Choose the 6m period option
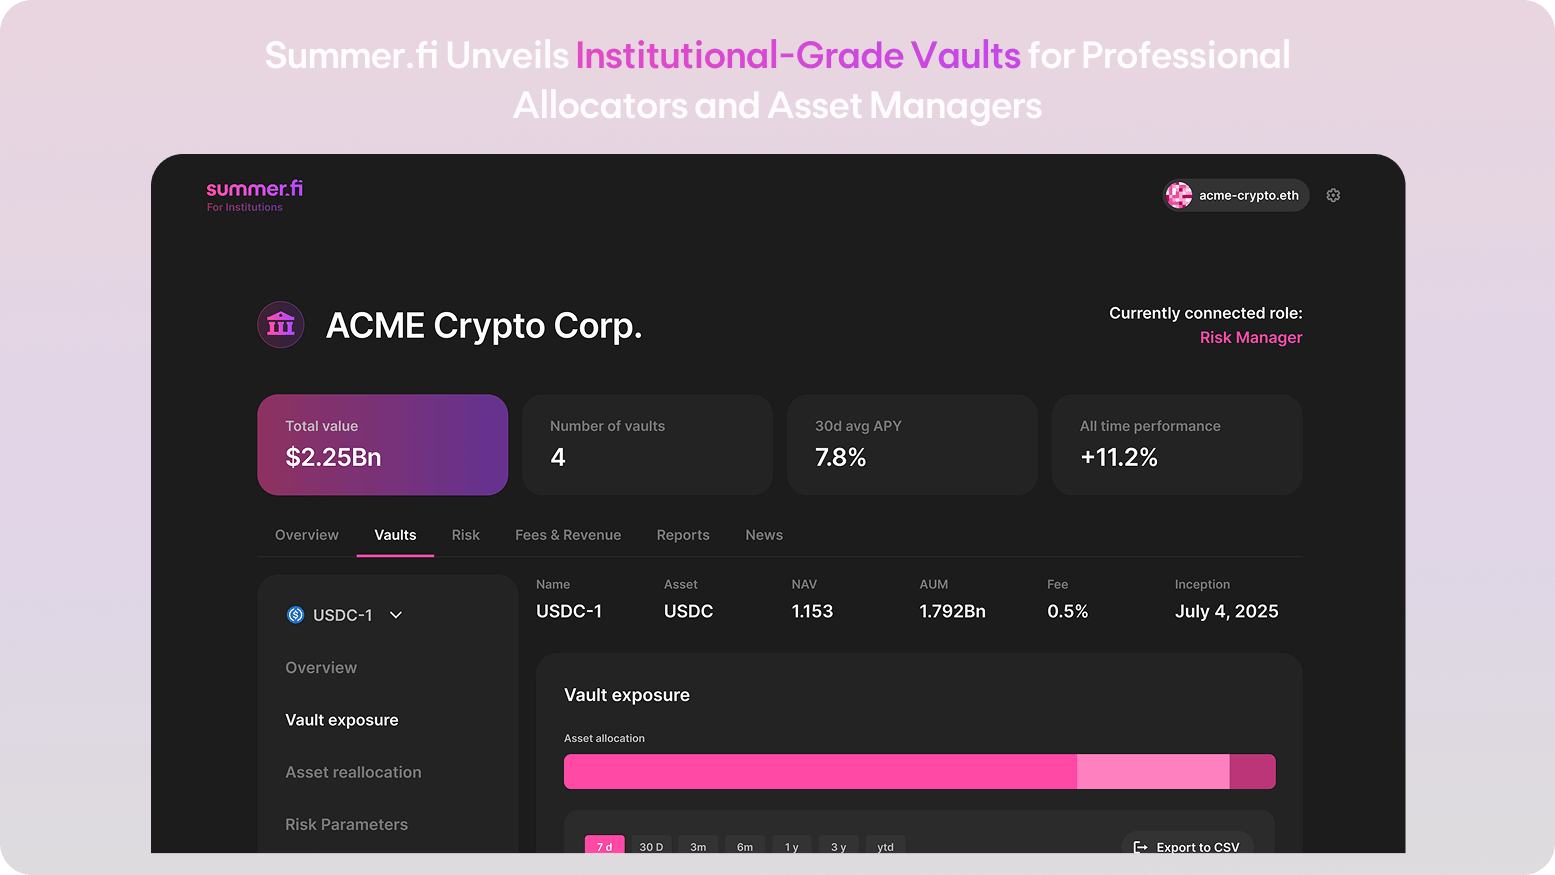1555x875 pixels. pos(745,846)
